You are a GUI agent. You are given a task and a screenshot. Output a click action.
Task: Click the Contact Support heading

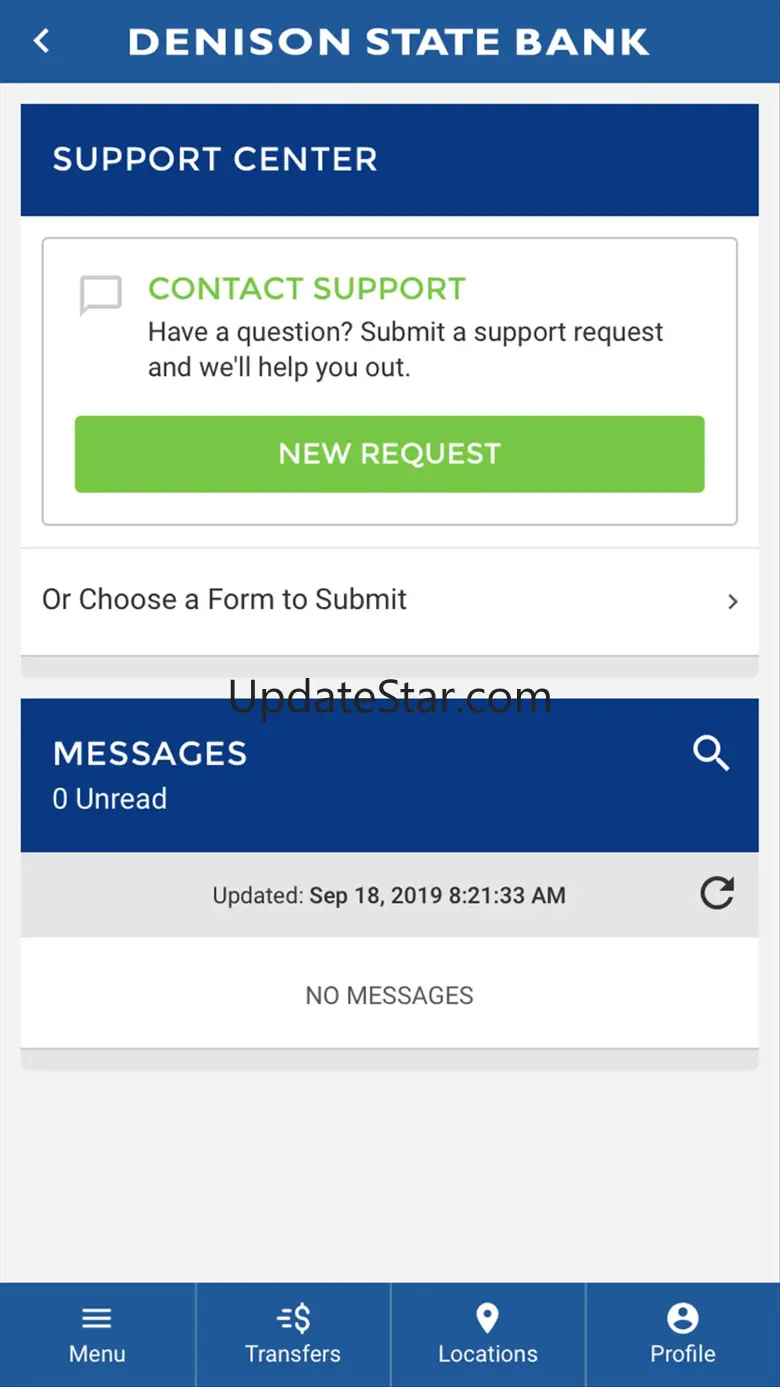(306, 289)
